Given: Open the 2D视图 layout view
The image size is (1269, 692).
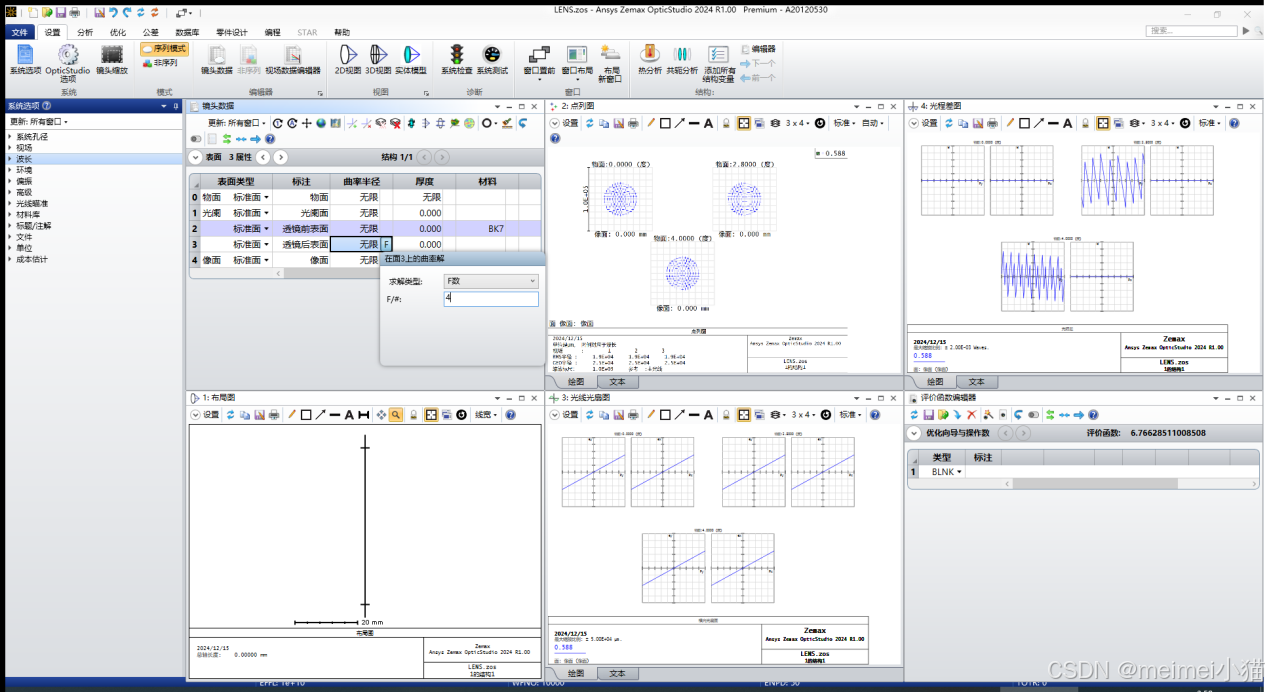Looking at the screenshot, I should tap(348, 60).
